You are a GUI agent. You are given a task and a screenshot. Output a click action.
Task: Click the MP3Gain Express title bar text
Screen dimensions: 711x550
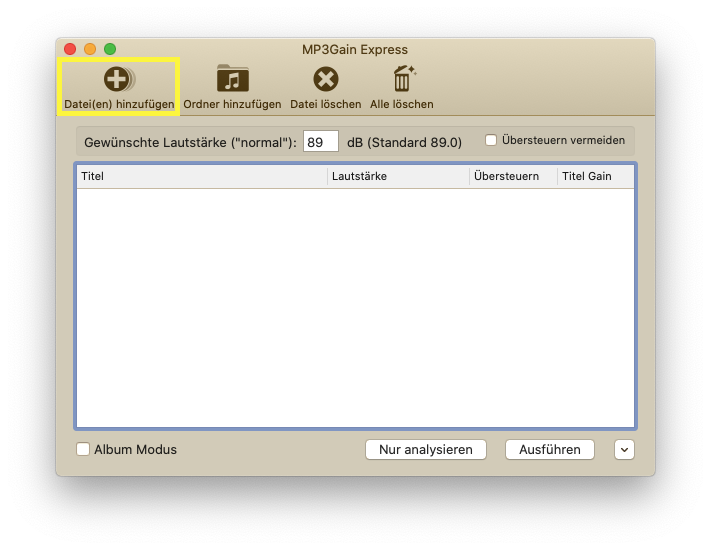tap(355, 49)
